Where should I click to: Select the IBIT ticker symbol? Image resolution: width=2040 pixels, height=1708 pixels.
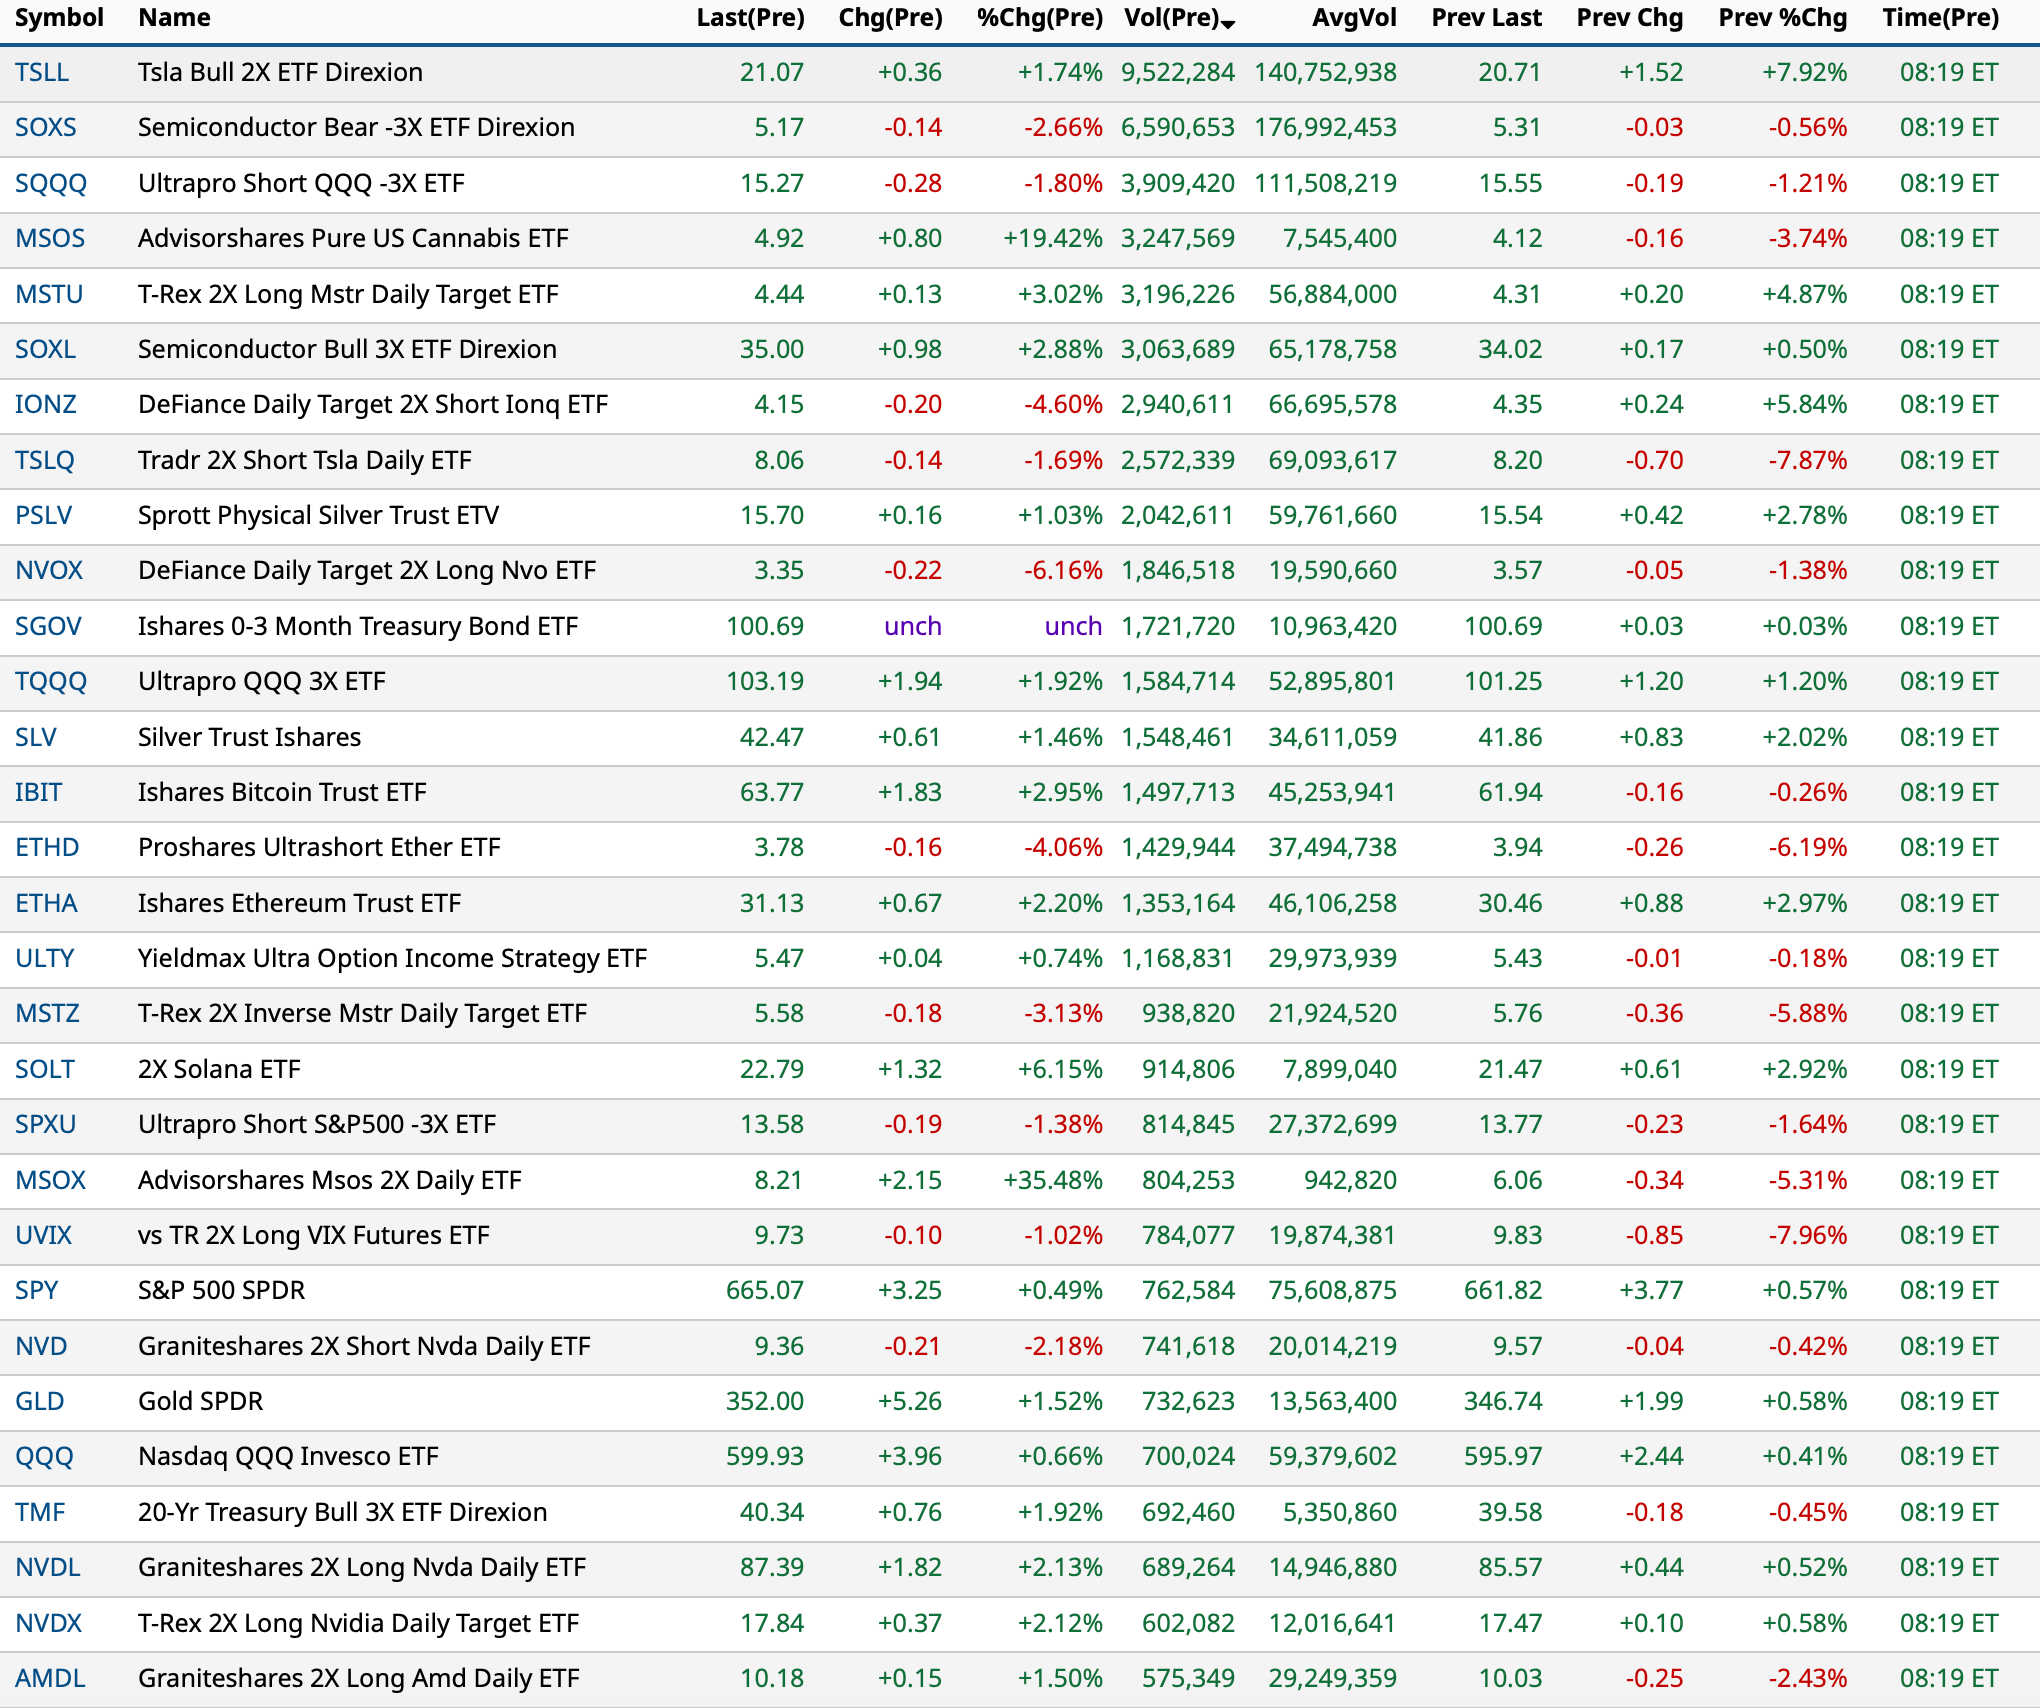(x=38, y=793)
